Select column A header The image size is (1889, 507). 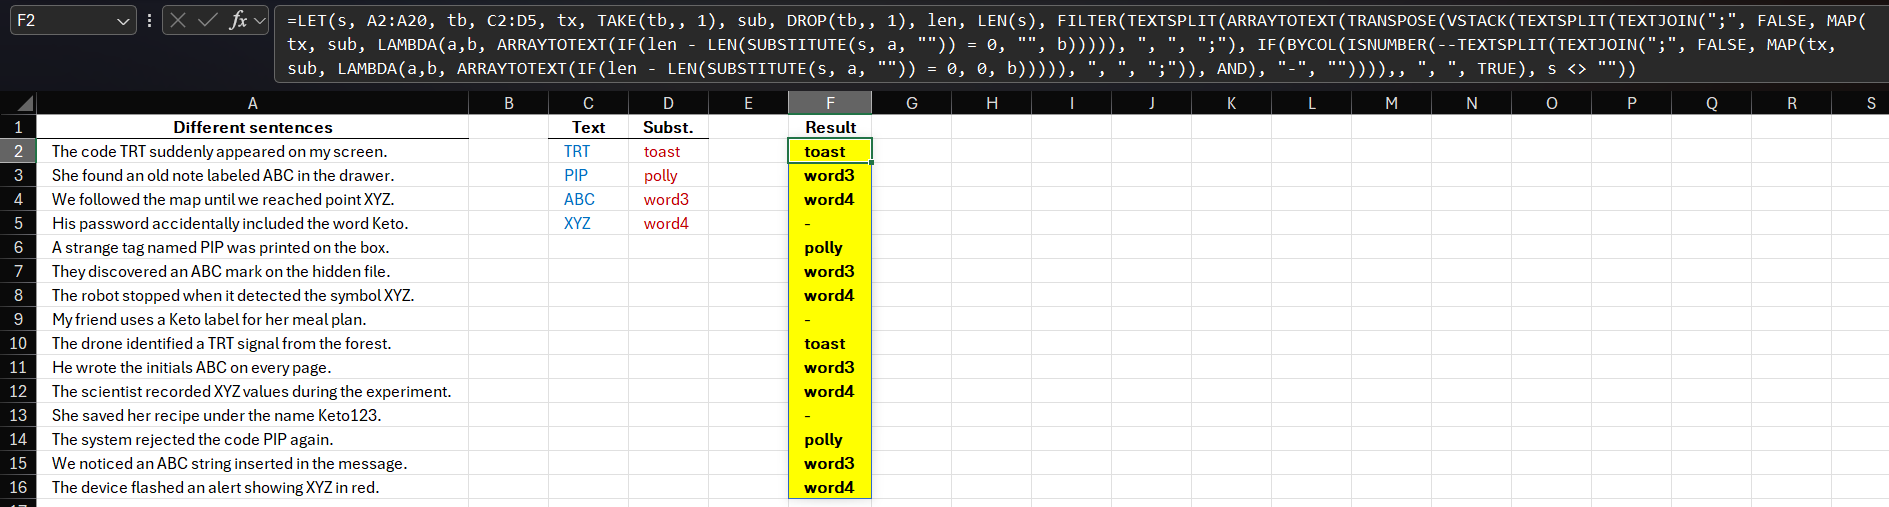coord(253,103)
